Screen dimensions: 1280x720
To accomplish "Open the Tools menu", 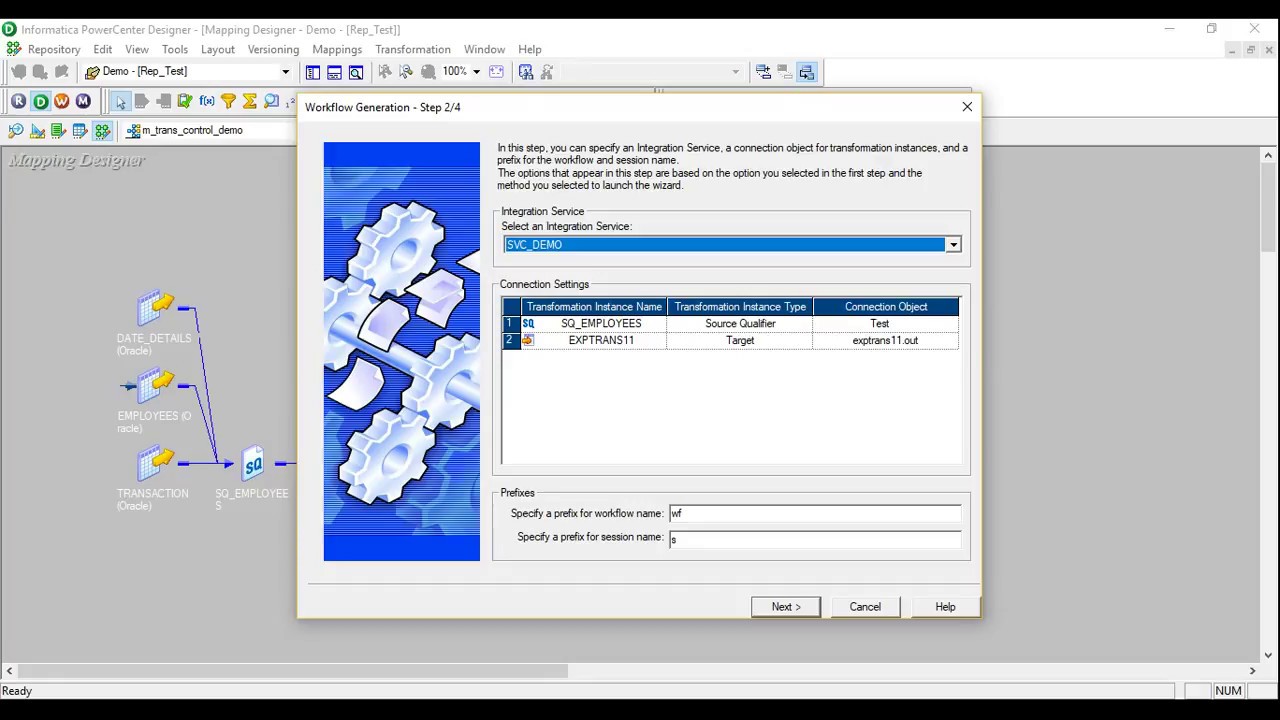I will [x=175, y=49].
